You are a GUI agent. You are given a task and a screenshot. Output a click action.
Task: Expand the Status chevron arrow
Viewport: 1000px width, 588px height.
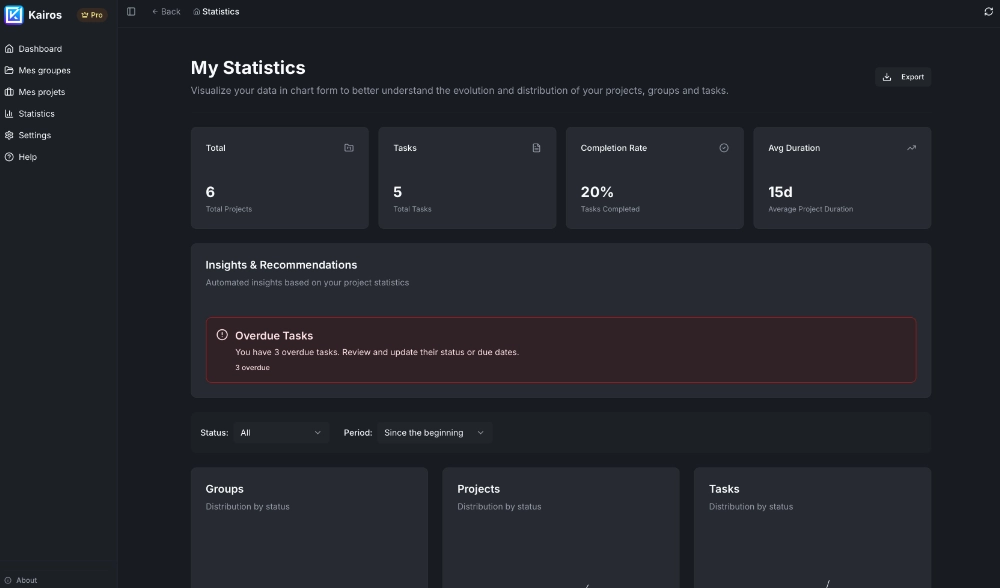(318, 432)
